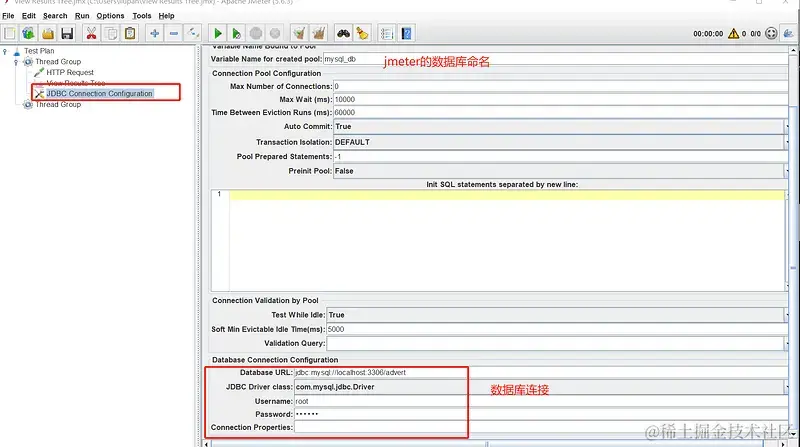Click the Clear broom icon
This screenshot has height=447, width=800.
[299, 34]
